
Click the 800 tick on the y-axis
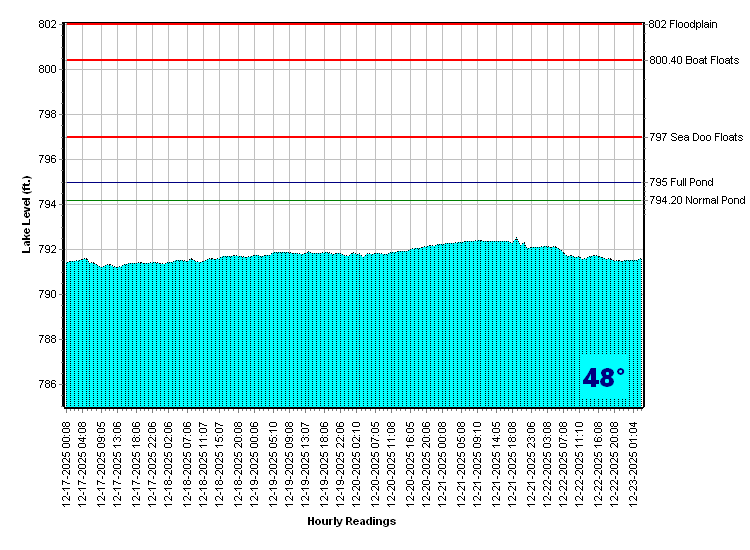click(48, 69)
